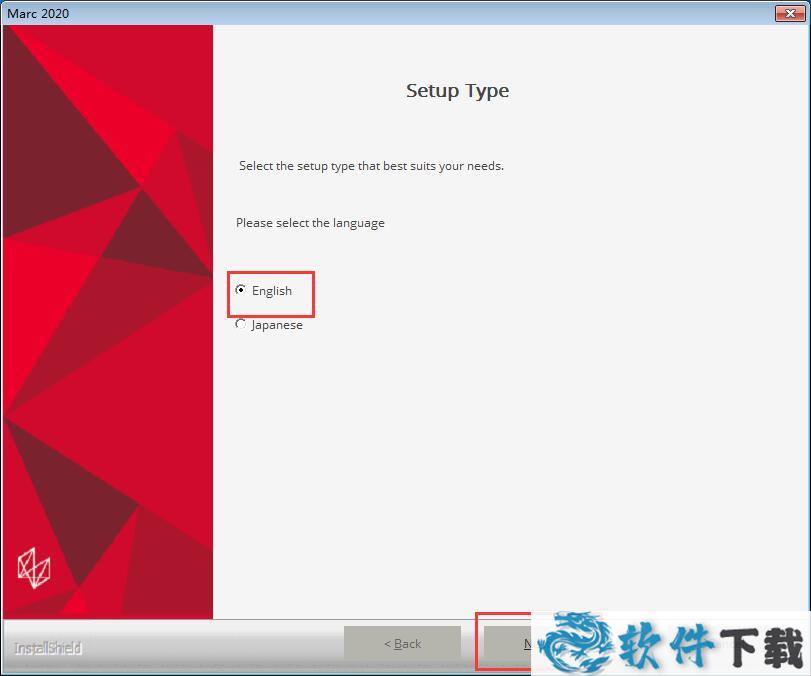Viewport: 811px width, 676px height.
Task: Click the white Hexagon logo in sidebar
Action: click(x=33, y=568)
